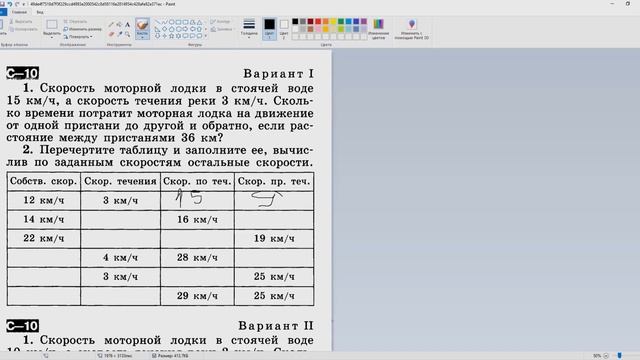Select the Magnifier tool
This screenshot has width=640, height=360.
point(127,34)
